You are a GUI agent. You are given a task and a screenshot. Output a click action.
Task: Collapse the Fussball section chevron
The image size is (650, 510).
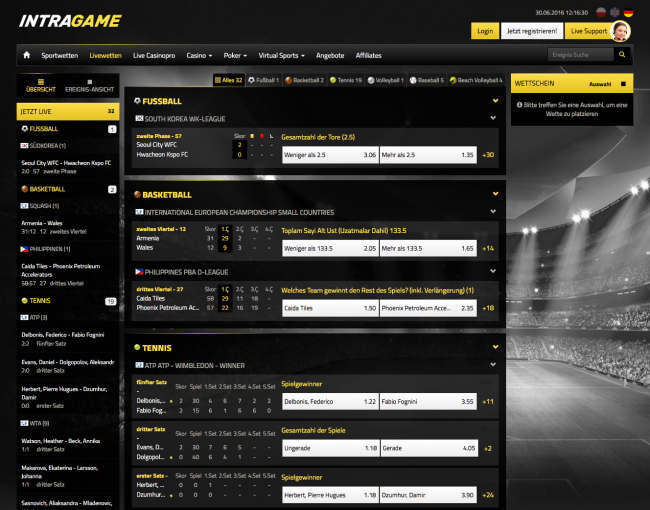coord(494,101)
